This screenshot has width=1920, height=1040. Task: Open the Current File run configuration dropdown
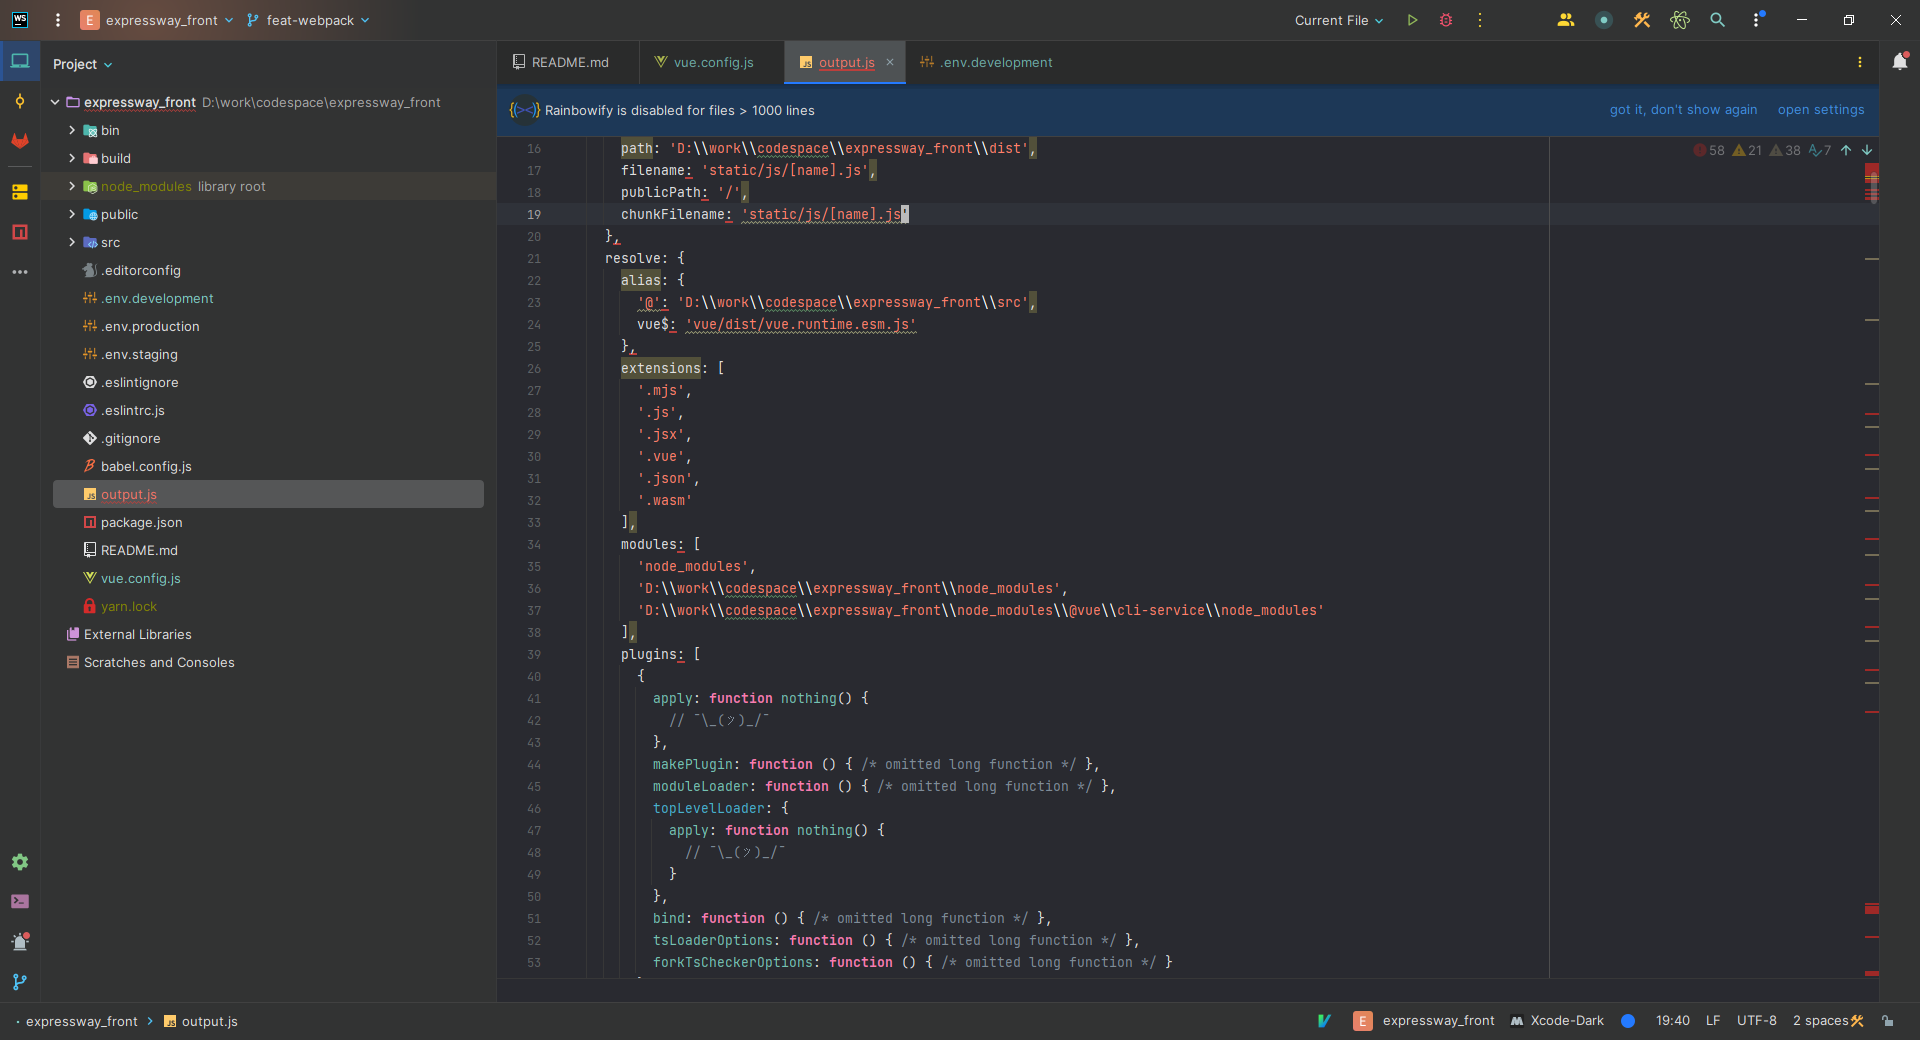click(x=1338, y=20)
